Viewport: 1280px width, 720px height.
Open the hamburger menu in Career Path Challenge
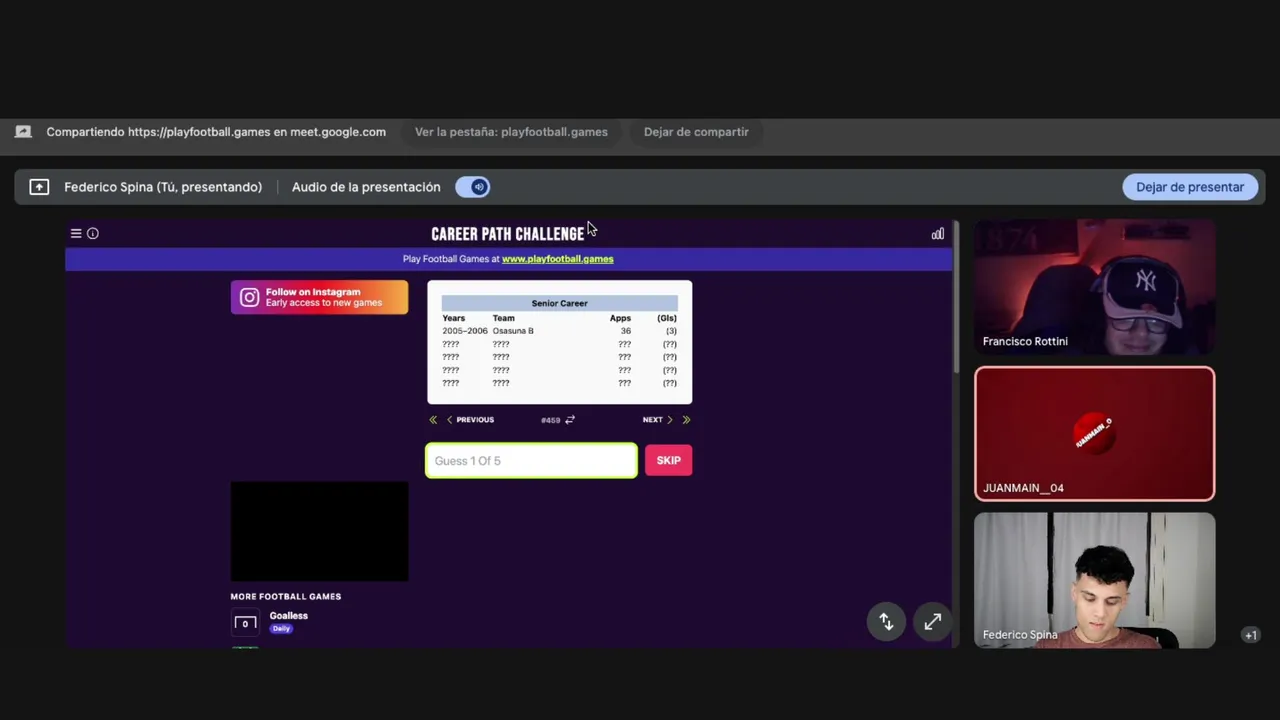[76, 233]
